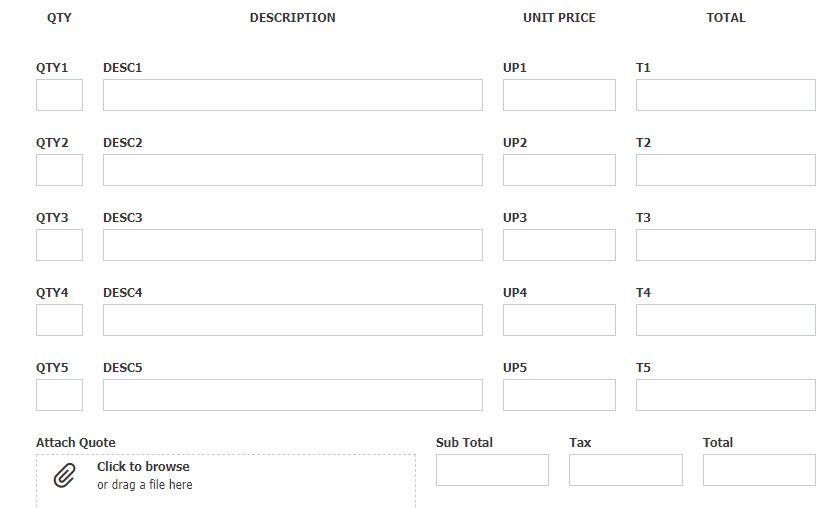The image size is (835, 508).
Task: Focus the QTY1 quantity field
Action: [x=59, y=95]
